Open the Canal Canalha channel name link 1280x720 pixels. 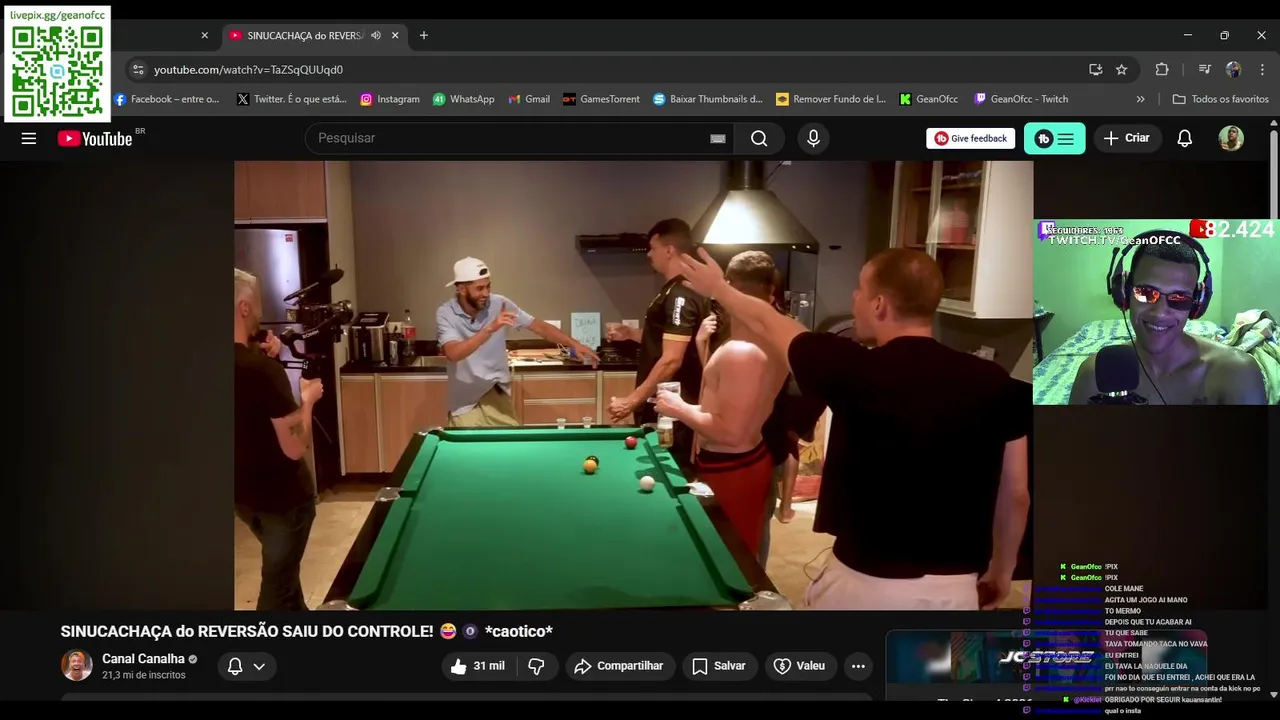143,659
